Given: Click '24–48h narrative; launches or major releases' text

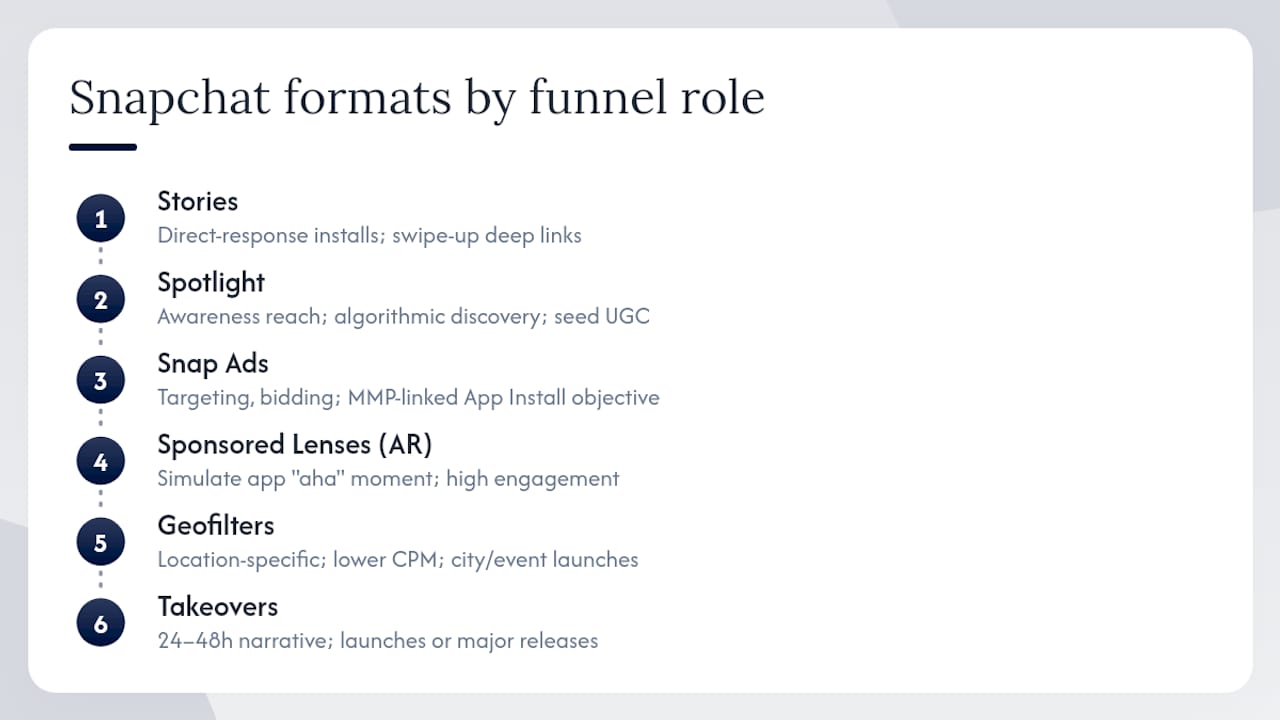Looking at the screenshot, I should click(x=378, y=641).
